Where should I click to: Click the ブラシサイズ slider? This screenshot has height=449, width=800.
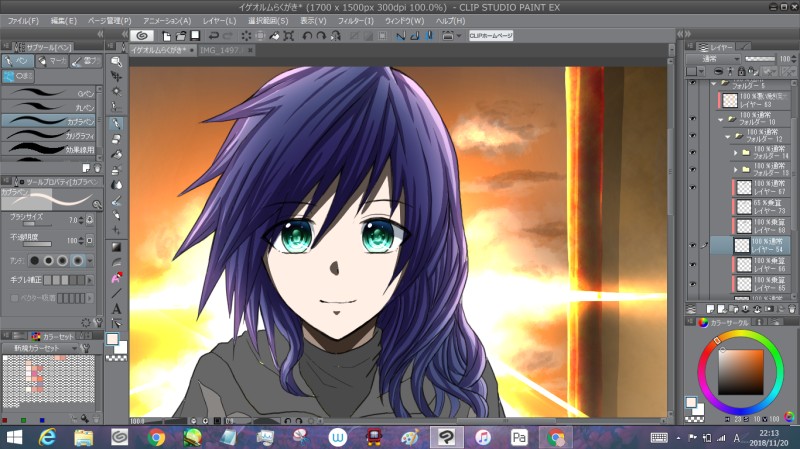tap(37, 224)
